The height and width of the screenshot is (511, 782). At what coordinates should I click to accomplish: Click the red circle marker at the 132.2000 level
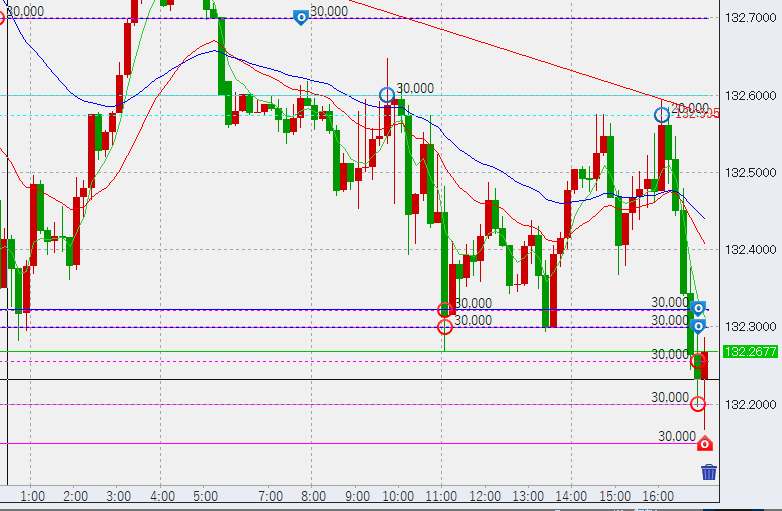698,404
